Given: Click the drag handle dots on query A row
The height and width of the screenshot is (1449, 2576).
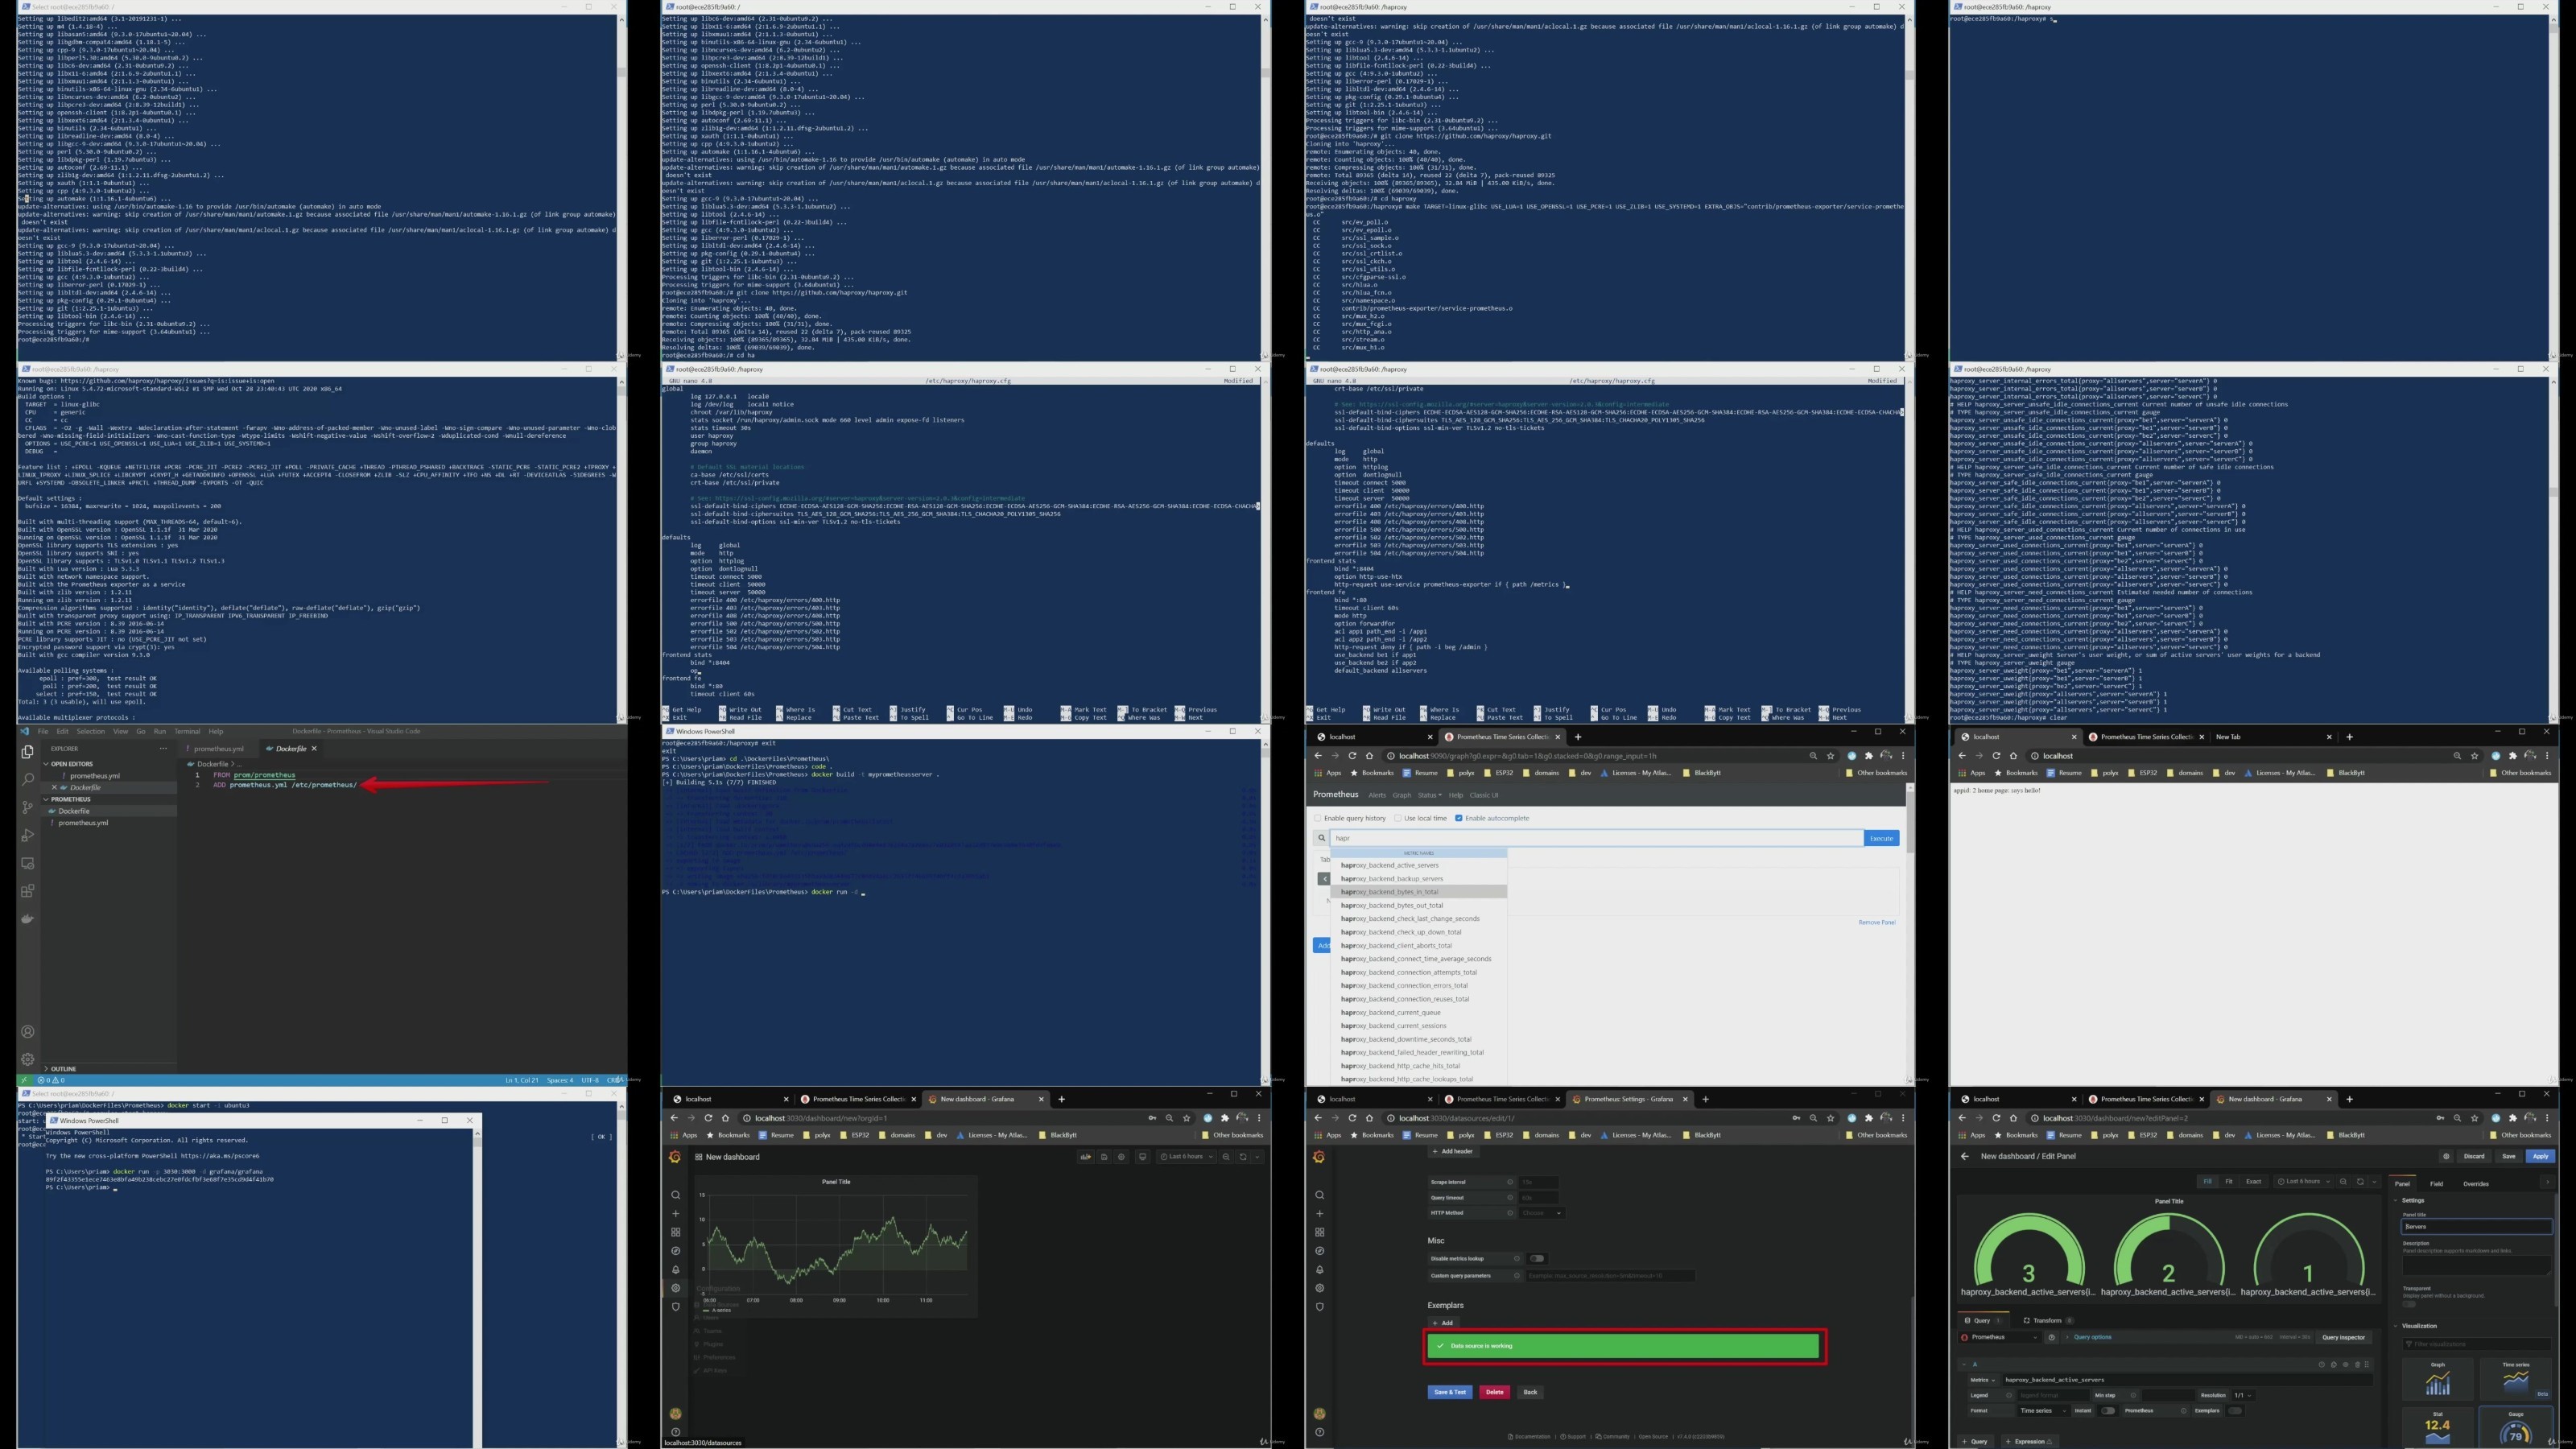Looking at the screenshot, I should click(2367, 1365).
